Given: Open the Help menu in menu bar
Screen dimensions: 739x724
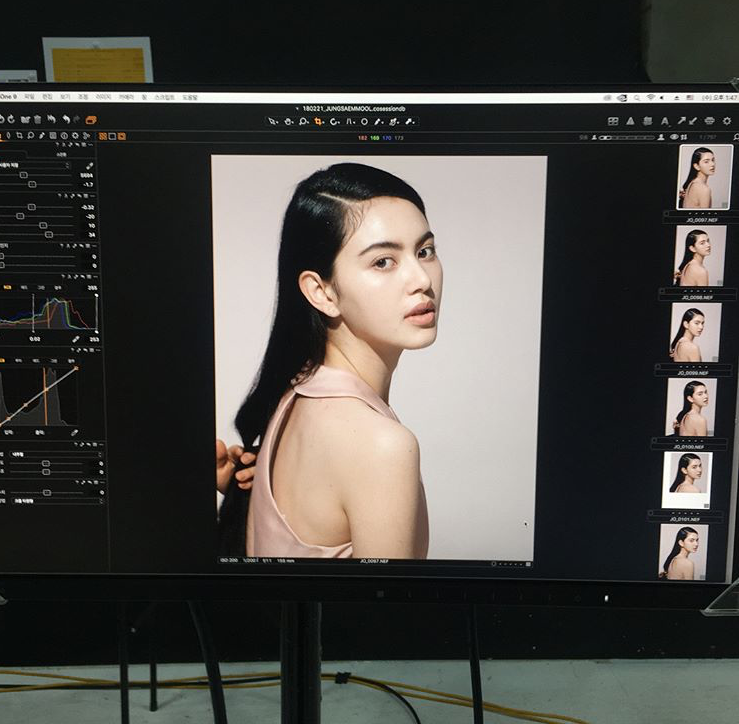Looking at the screenshot, I should click(x=190, y=98).
